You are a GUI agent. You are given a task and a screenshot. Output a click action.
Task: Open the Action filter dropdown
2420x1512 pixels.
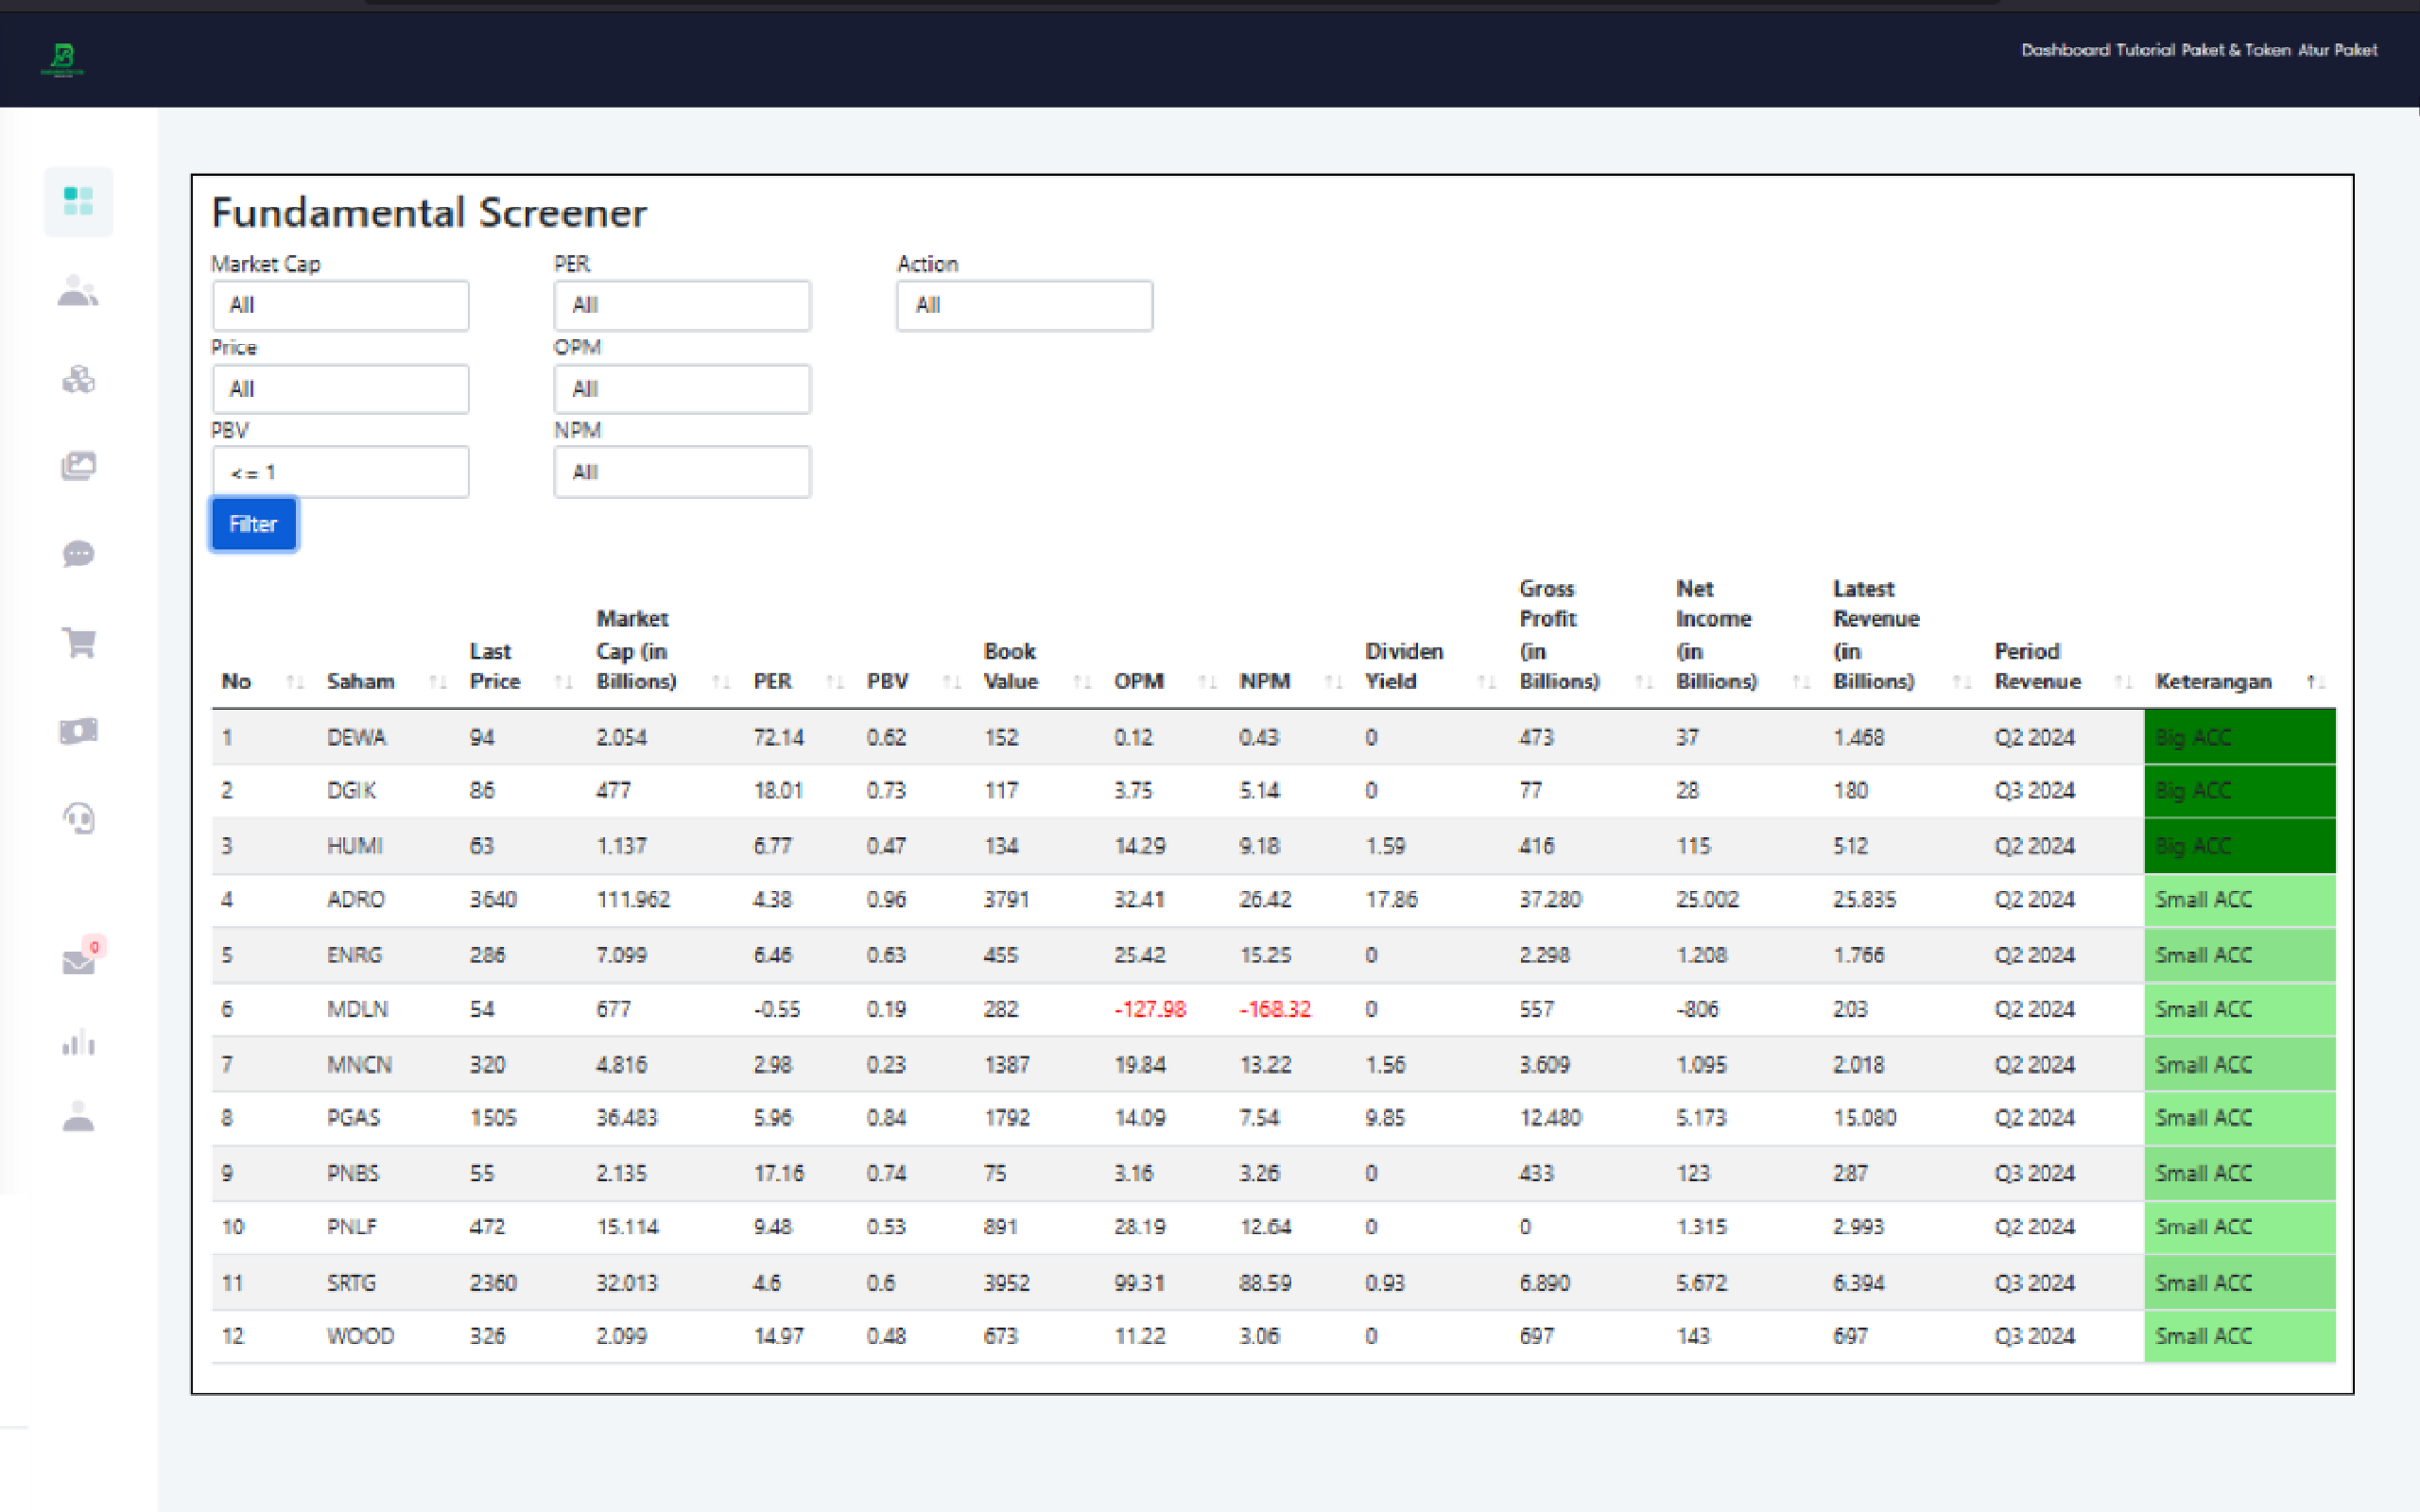pyautogui.click(x=1023, y=305)
